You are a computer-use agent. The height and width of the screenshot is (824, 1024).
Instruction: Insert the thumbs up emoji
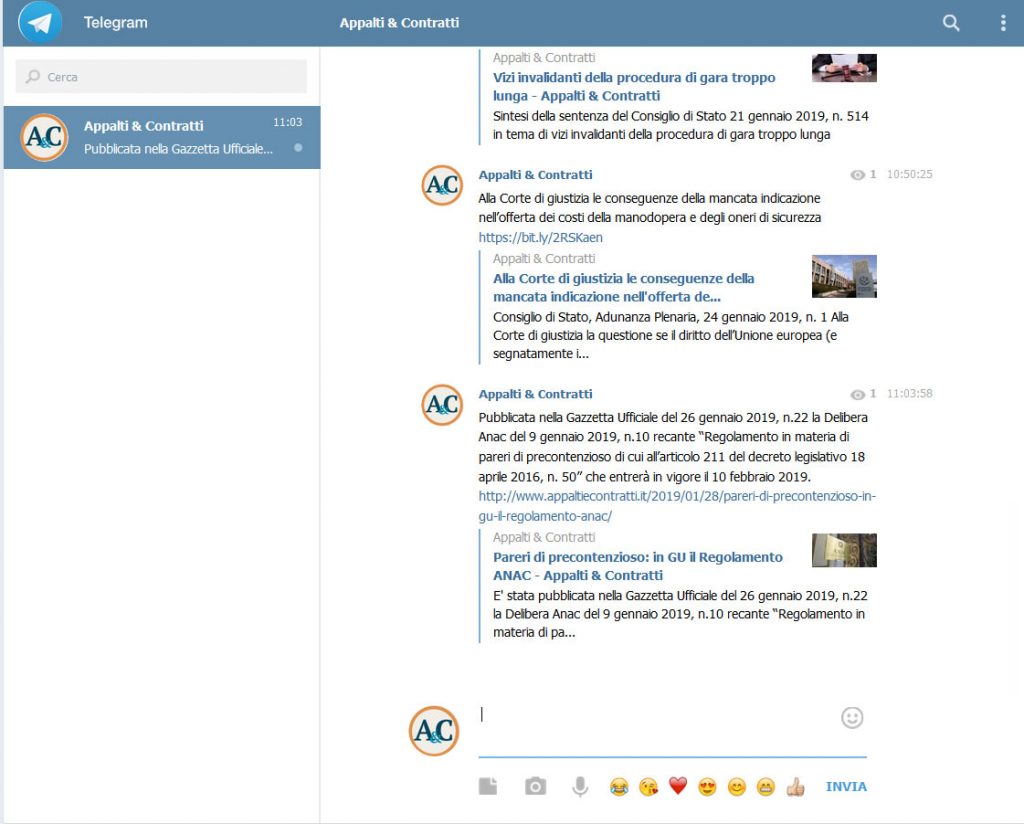click(x=795, y=787)
